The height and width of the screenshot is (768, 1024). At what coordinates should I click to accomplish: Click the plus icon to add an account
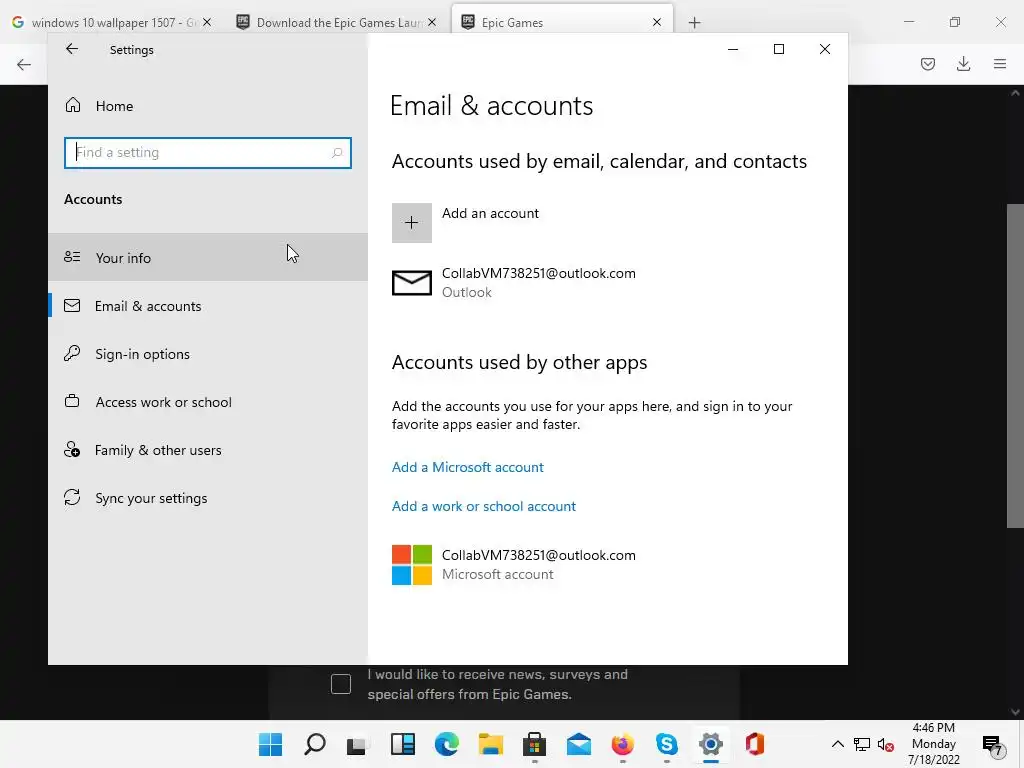(x=411, y=223)
